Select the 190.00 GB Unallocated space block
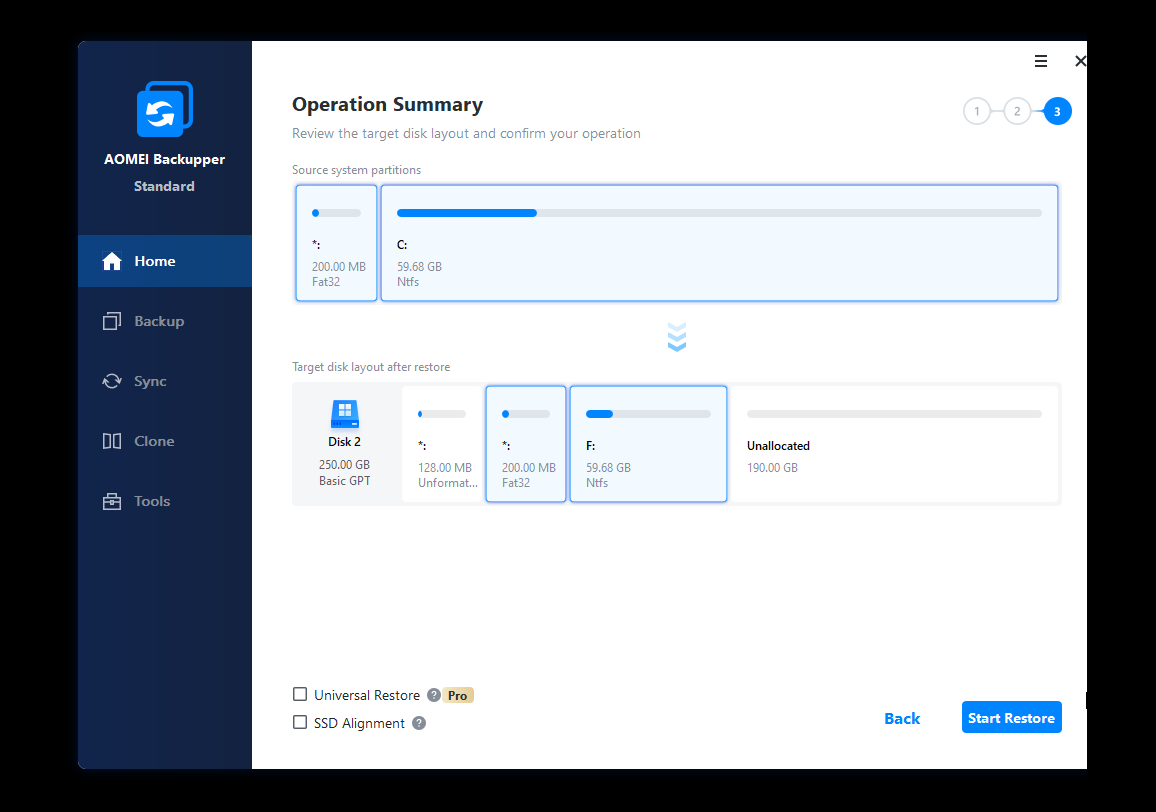1156x812 pixels. point(893,444)
